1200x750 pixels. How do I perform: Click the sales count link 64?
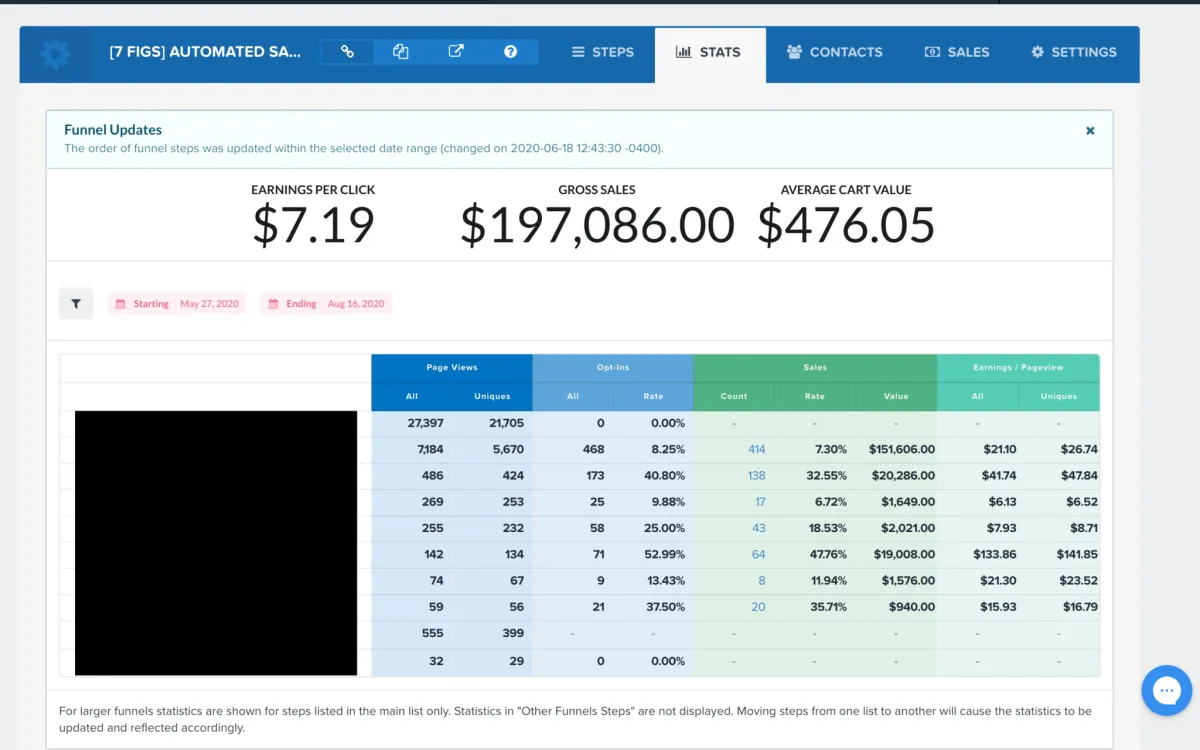click(x=758, y=554)
